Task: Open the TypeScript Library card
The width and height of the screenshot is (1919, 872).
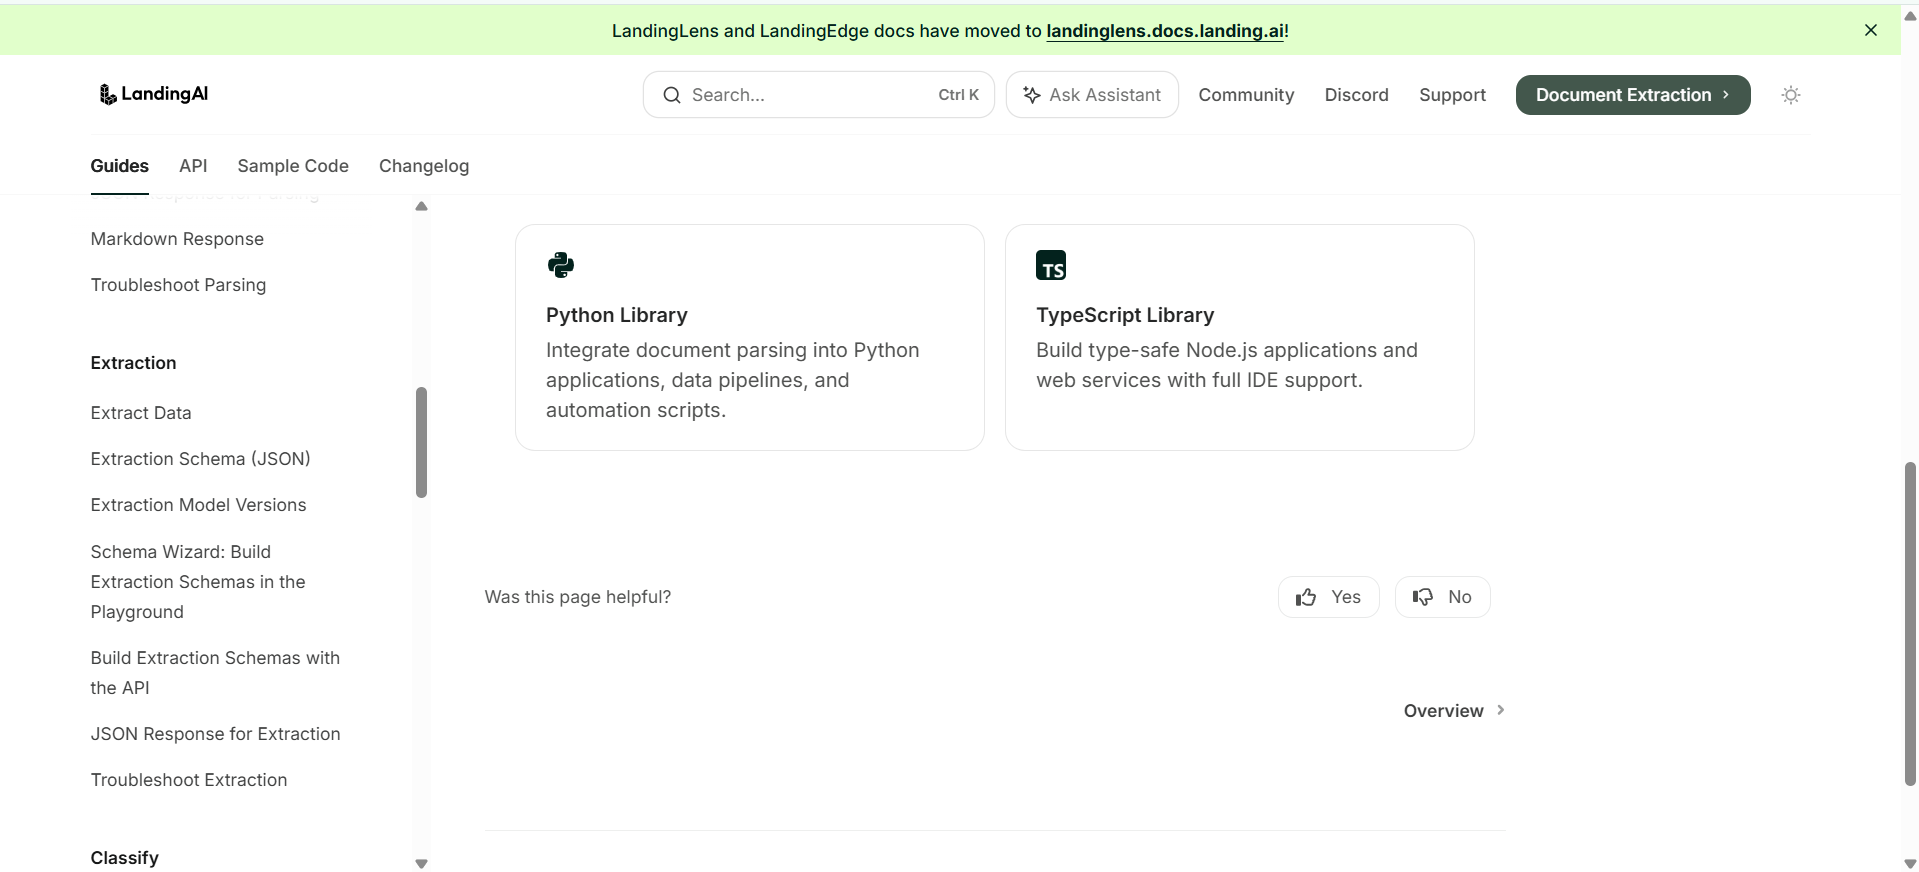Action: [1240, 337]
